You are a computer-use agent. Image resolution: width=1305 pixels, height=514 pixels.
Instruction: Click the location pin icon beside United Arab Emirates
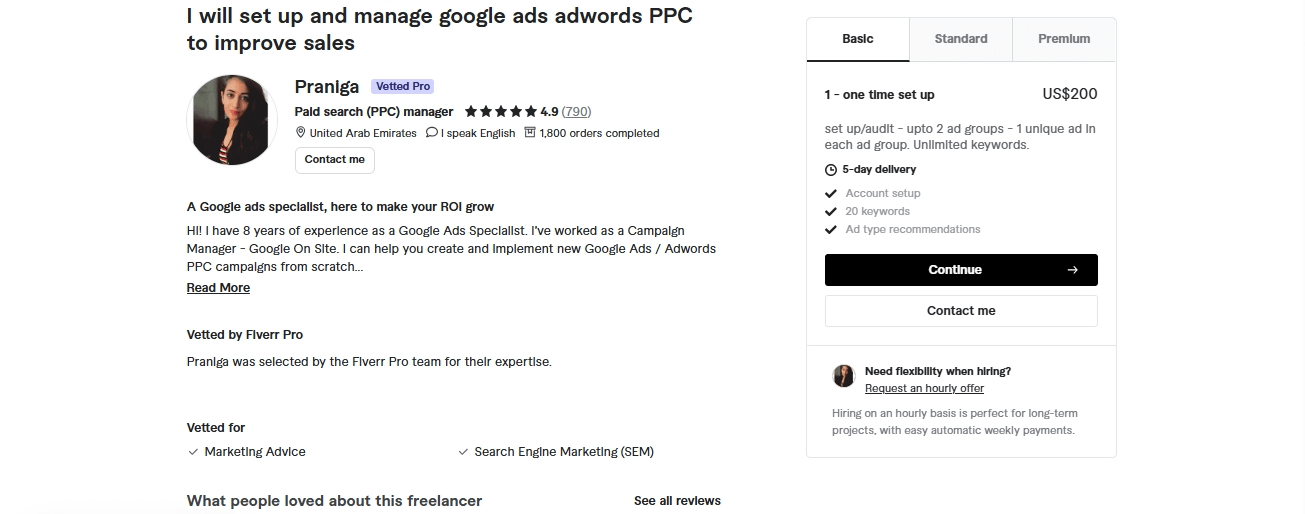pyautogui.click(x=300, y=133)
